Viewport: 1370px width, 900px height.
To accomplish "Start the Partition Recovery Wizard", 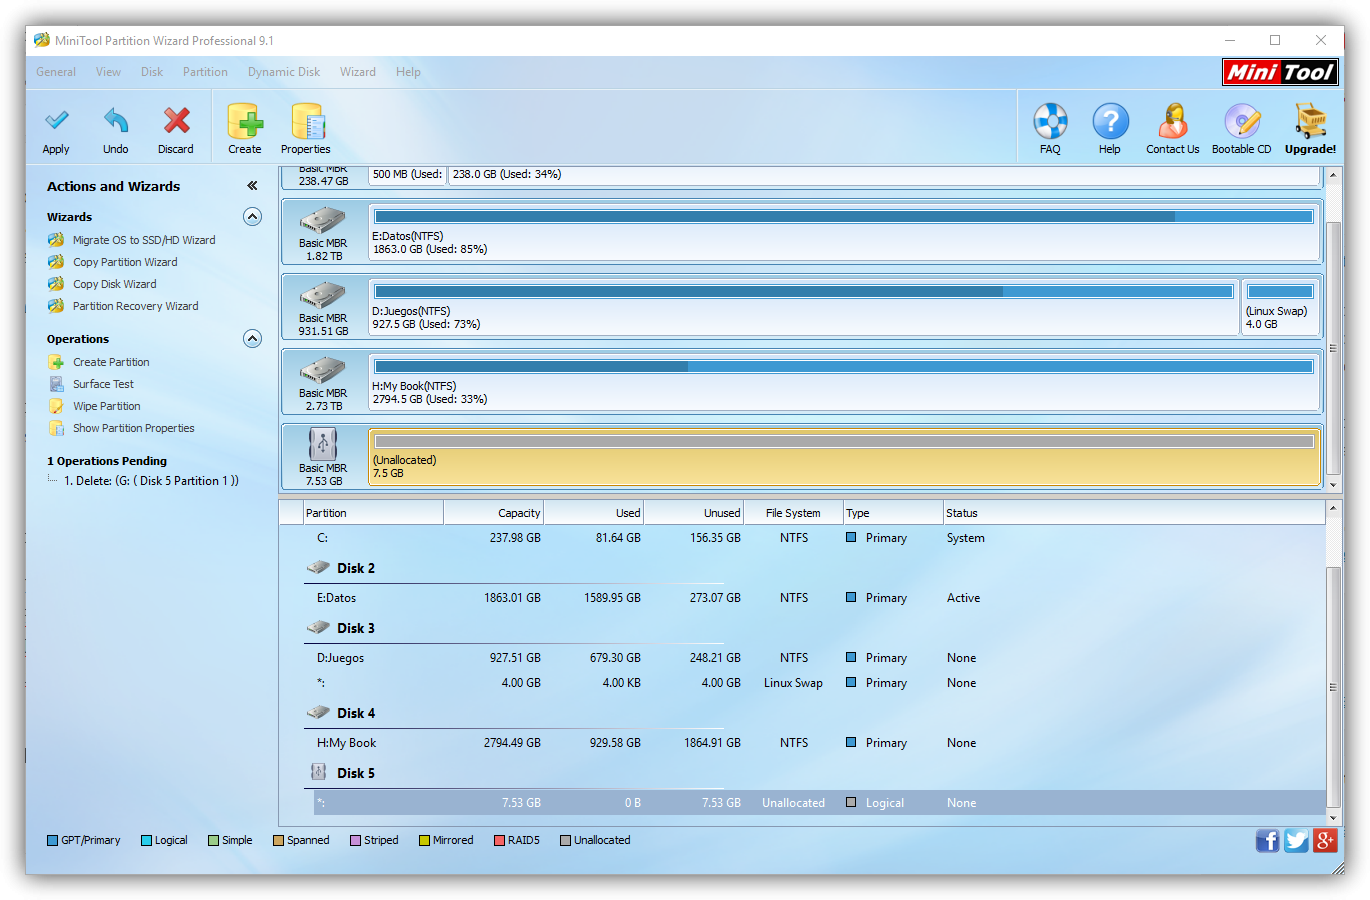I will (x=136, y=306).
